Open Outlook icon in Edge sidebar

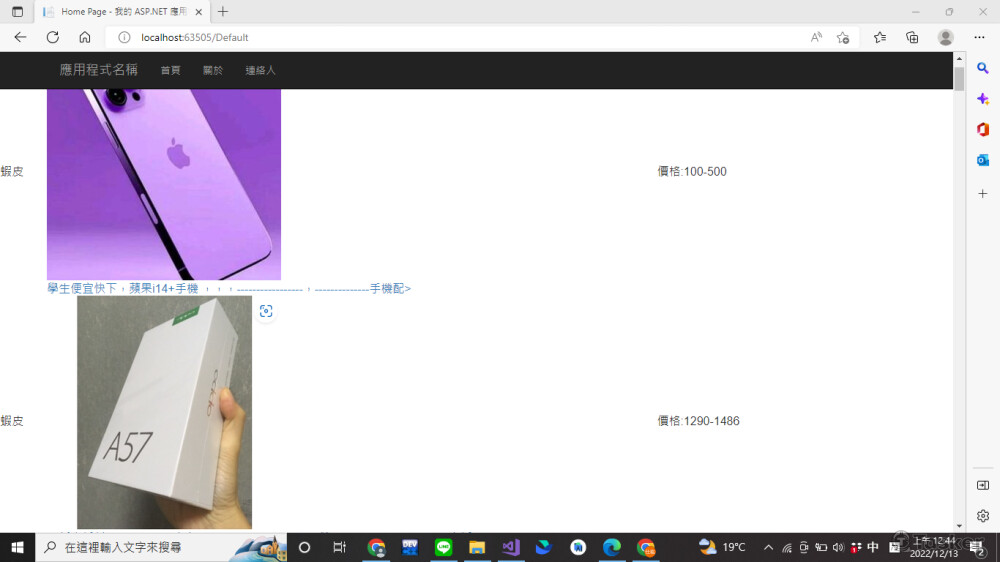[x=983, y=160]
